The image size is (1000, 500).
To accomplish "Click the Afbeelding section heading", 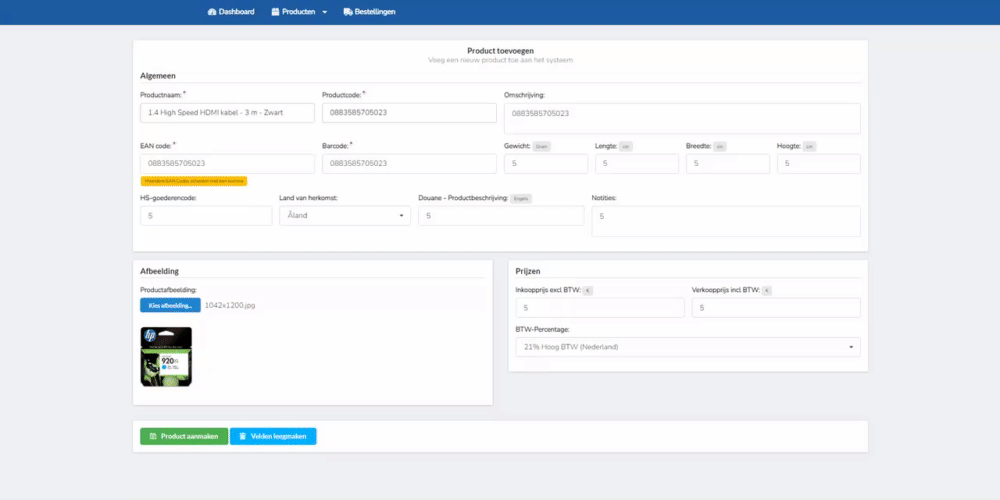I will pos(159,271).
